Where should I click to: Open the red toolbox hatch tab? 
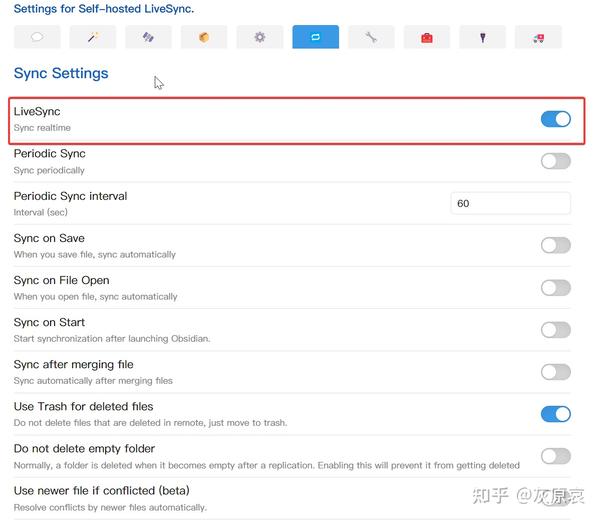tap(427, 37)
